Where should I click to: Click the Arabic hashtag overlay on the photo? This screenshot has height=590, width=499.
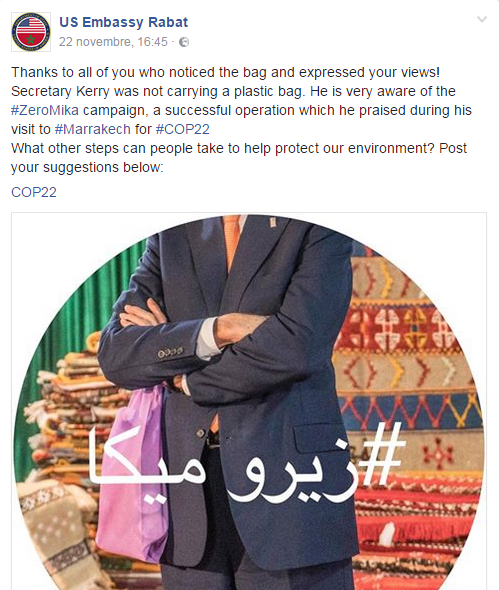click(246, 463)
